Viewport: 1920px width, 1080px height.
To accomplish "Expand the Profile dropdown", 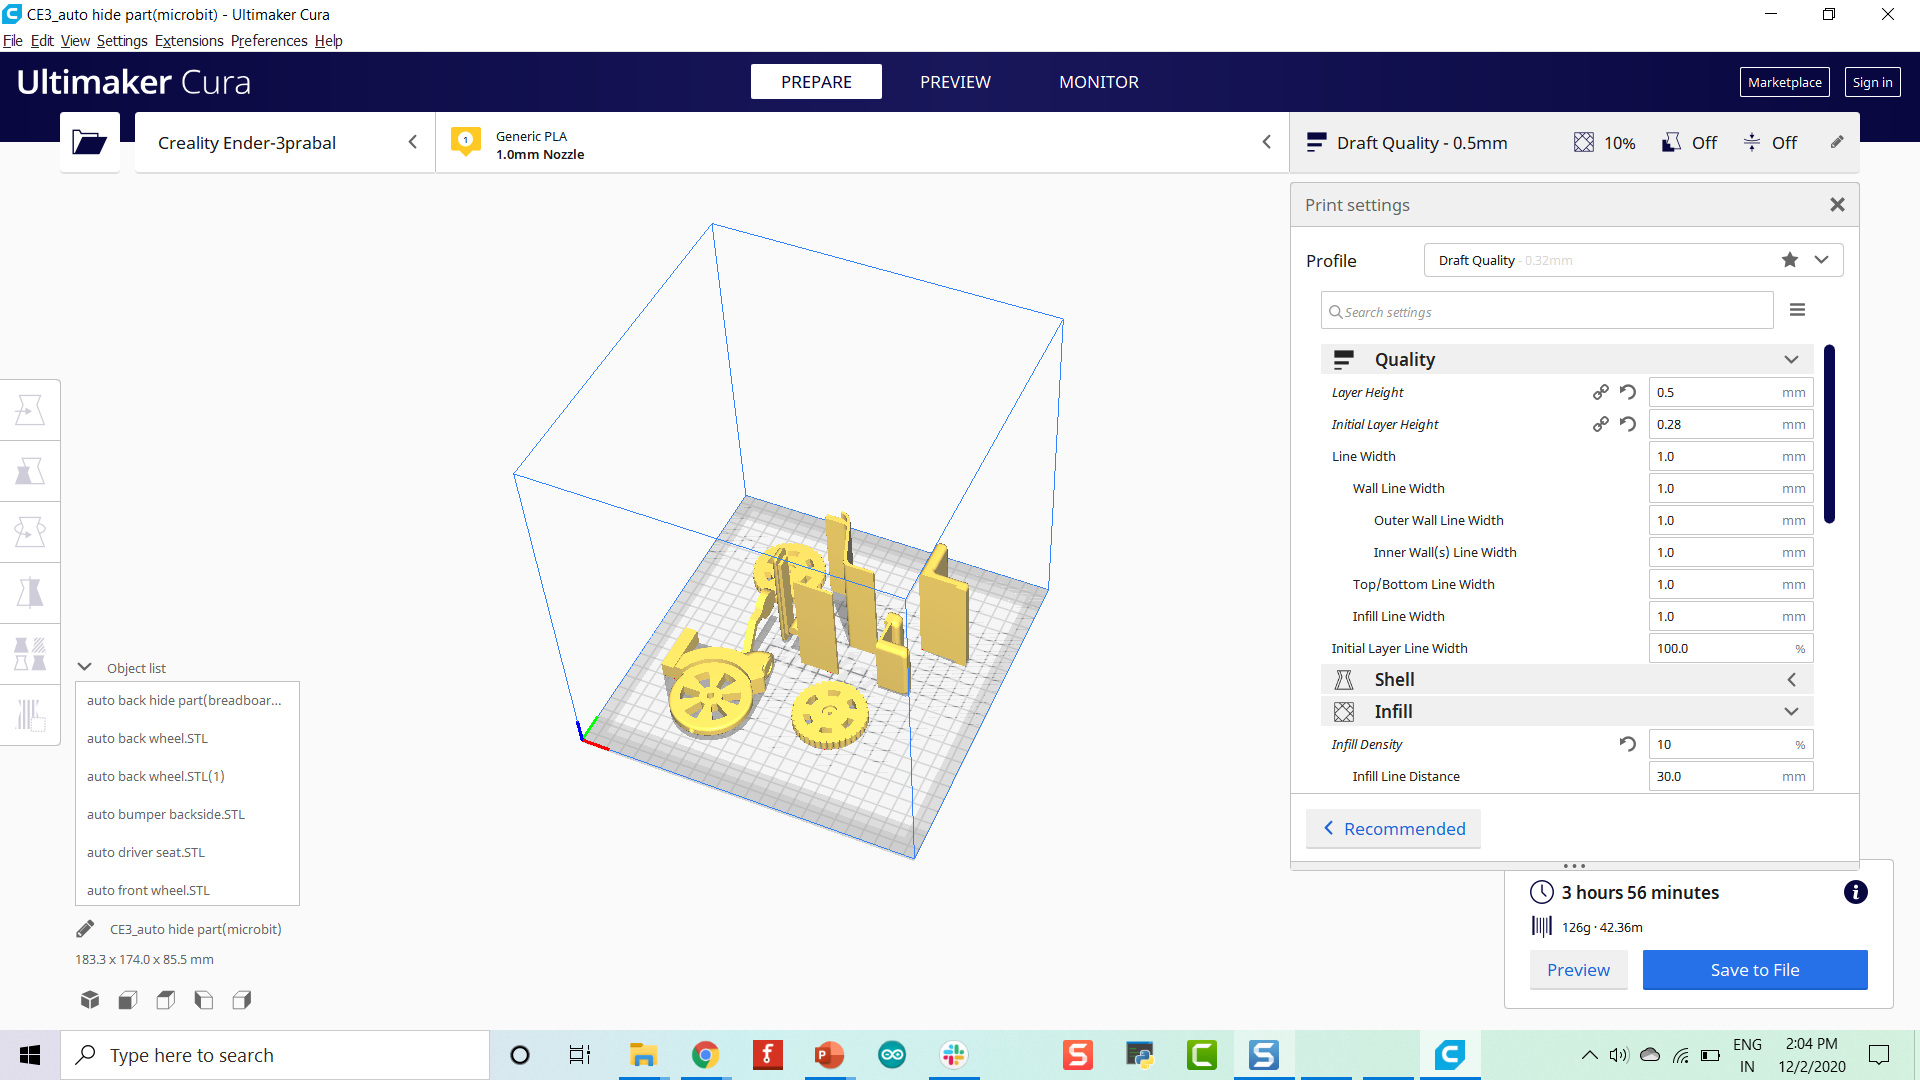I will (x=1822, y=260).
